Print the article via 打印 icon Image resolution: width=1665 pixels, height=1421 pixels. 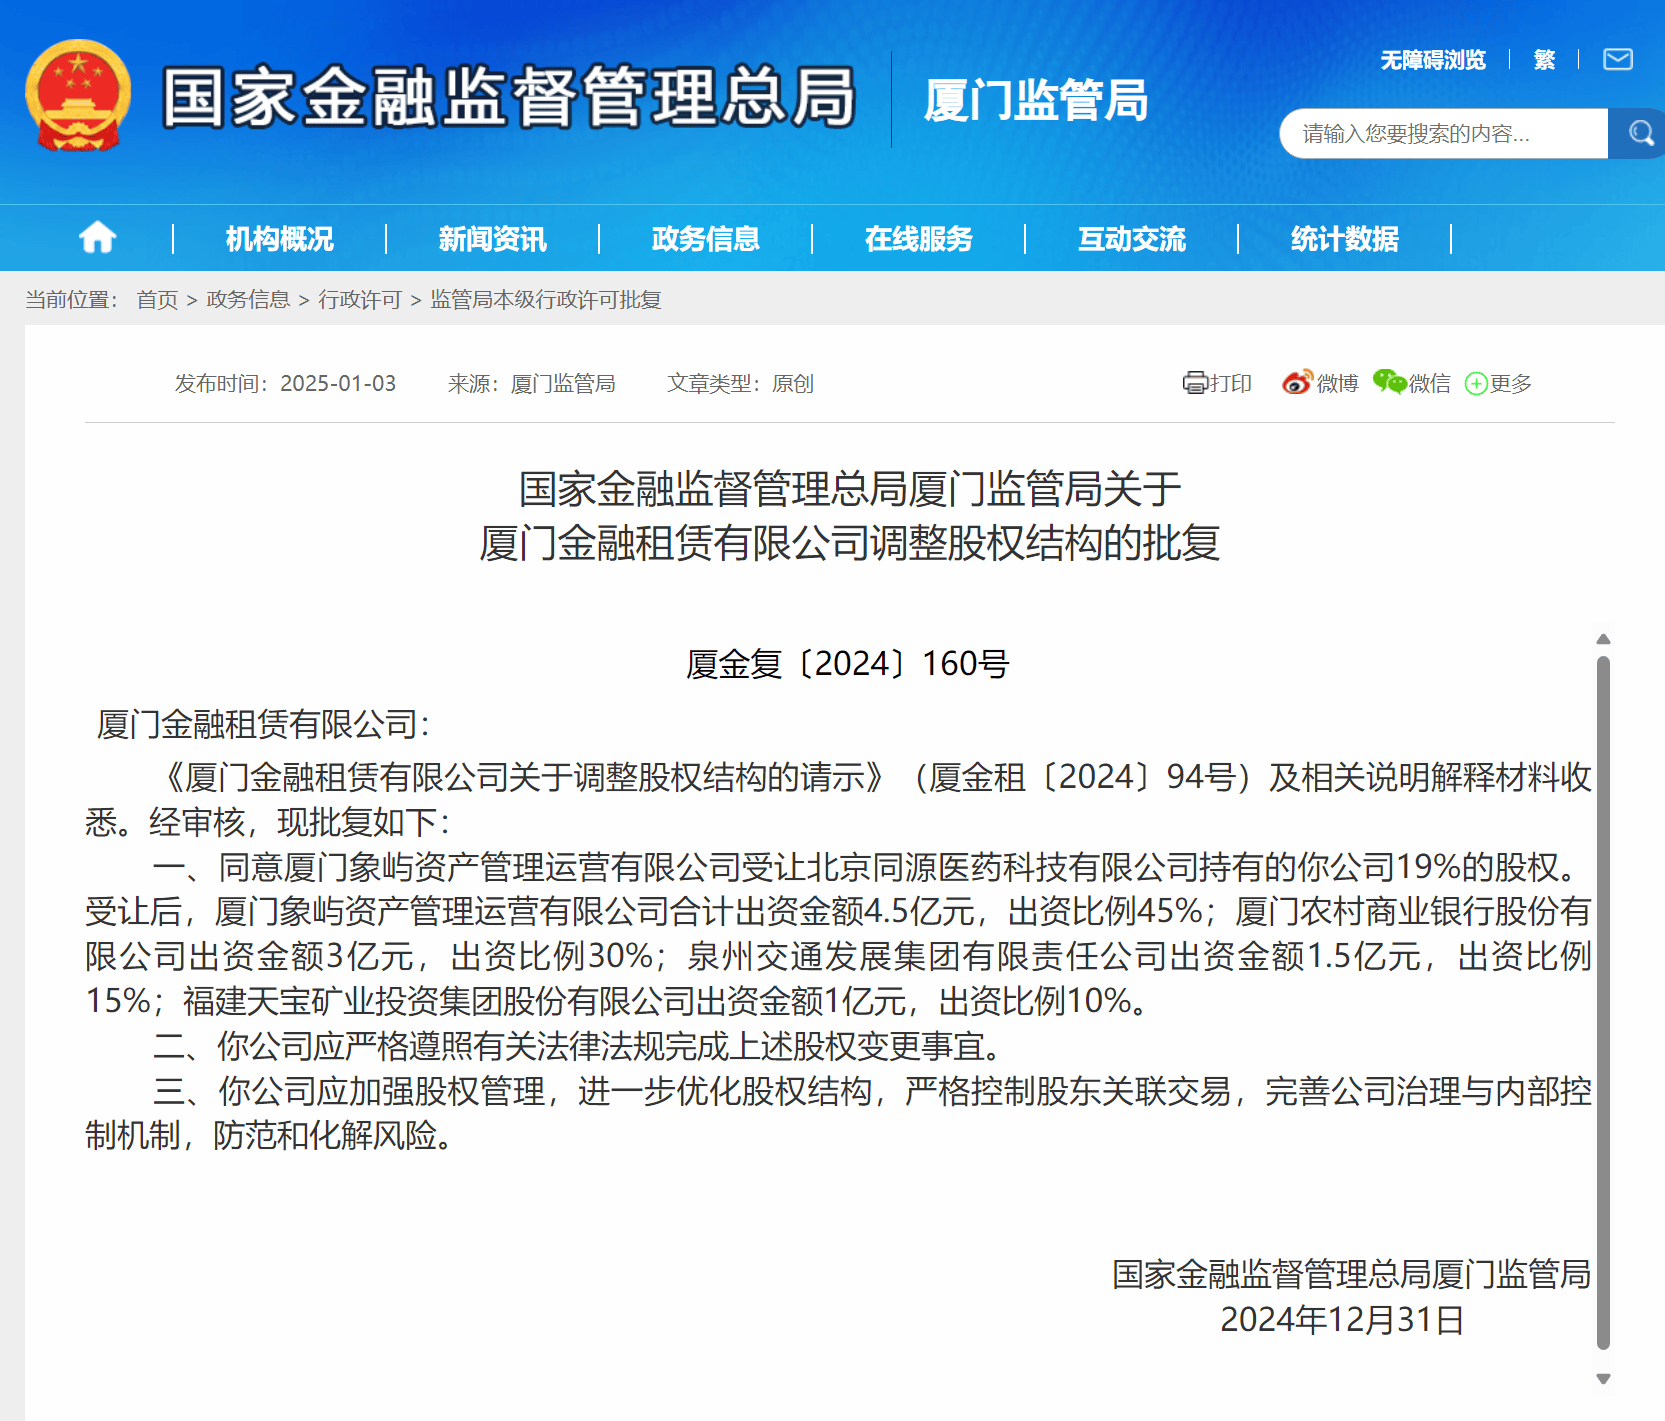point(1217,383)
